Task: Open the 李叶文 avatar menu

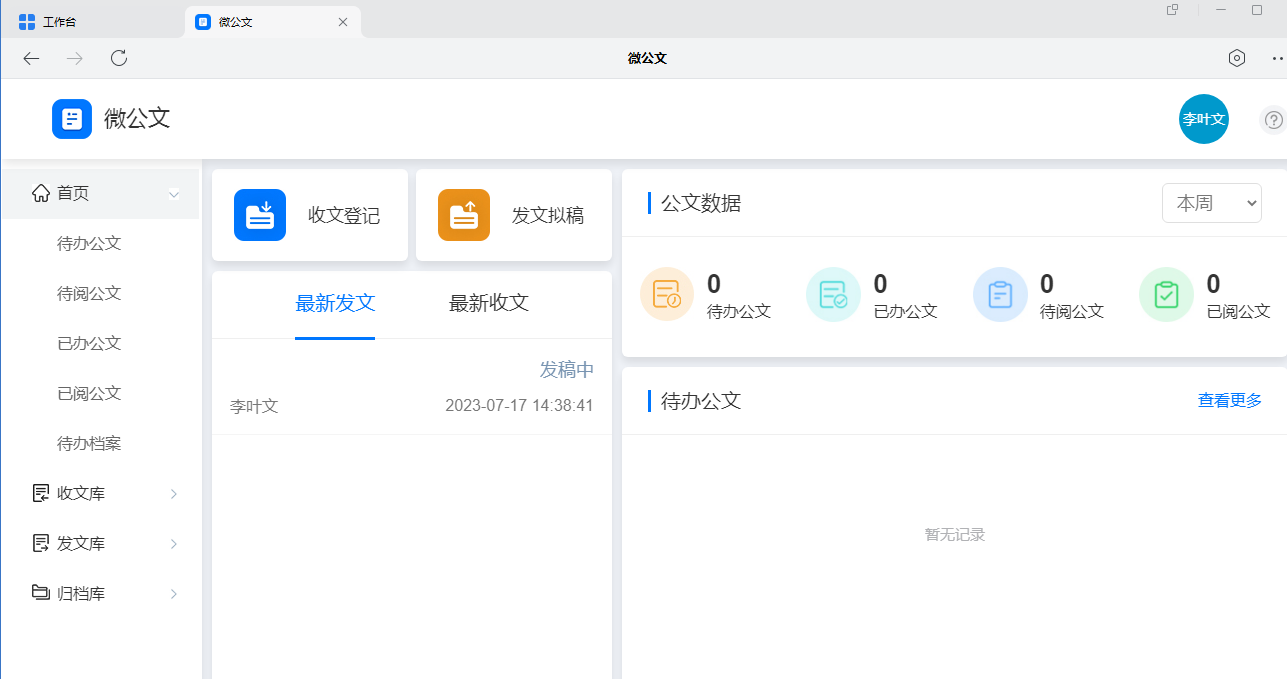Action: point(1203,118)
